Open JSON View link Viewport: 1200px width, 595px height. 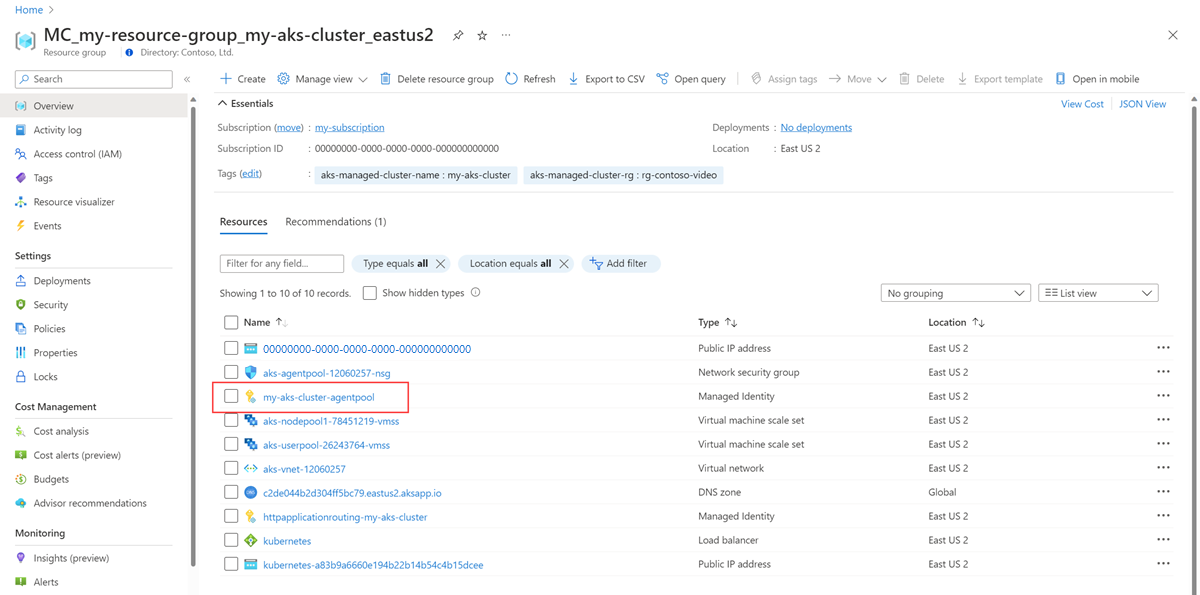click(x=1142, y=104)
